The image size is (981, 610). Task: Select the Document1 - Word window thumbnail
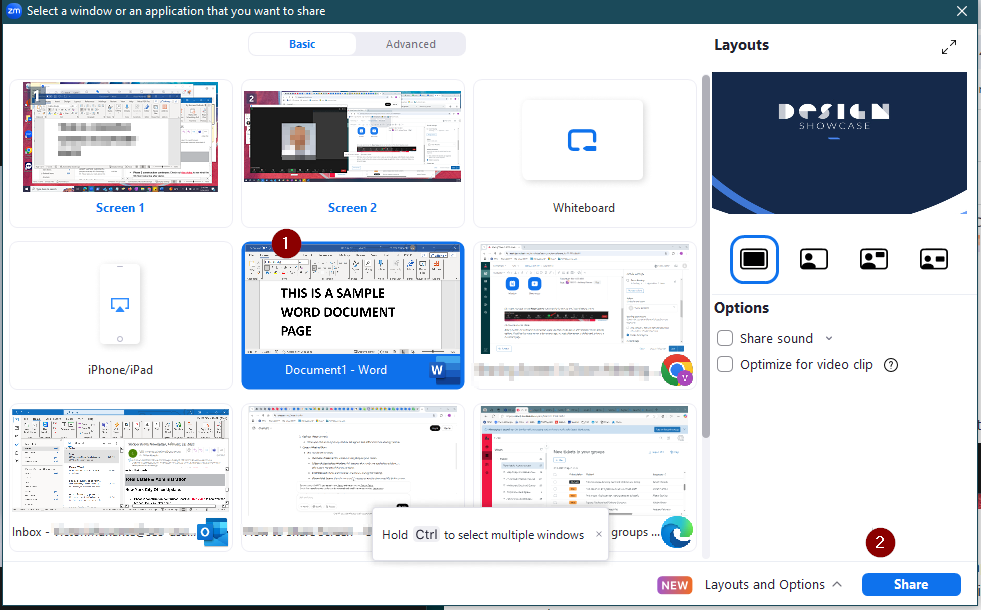pyautogui.click(x=352, y=315)
